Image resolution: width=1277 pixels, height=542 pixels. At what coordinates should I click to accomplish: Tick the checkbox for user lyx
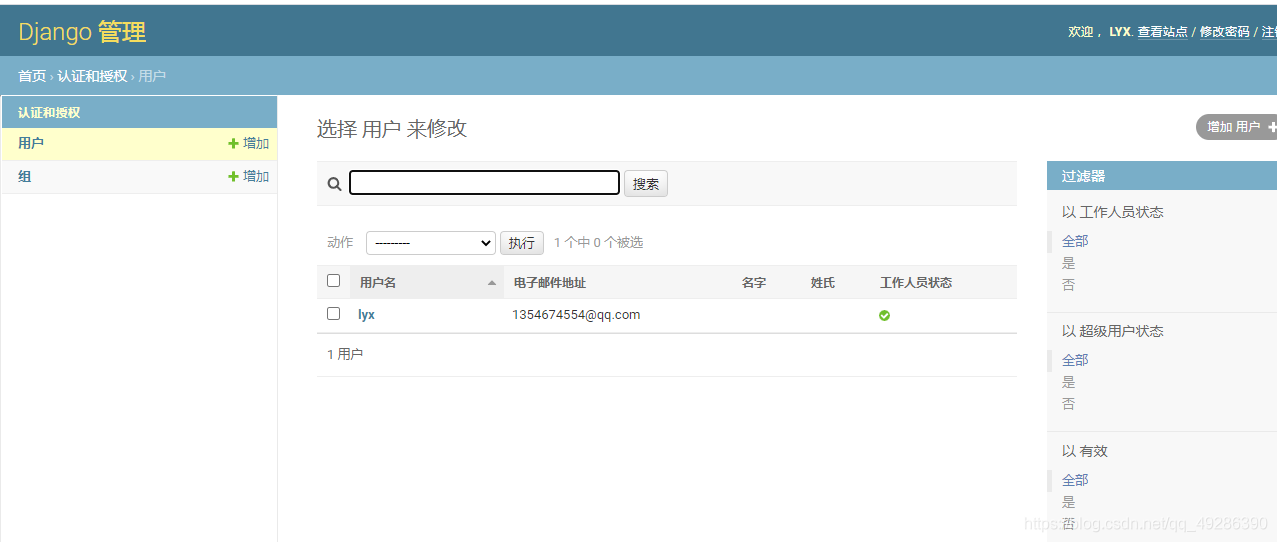tap(334, 314)
